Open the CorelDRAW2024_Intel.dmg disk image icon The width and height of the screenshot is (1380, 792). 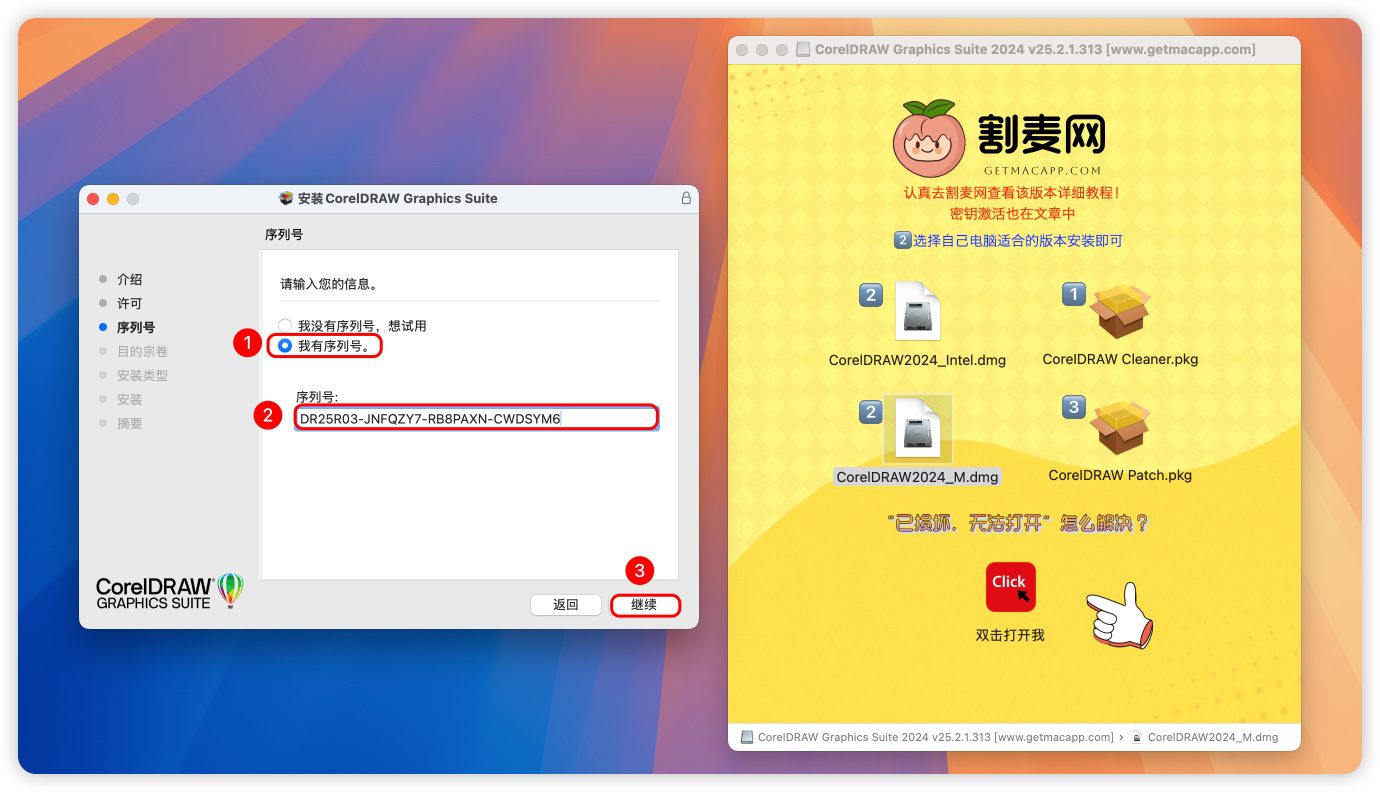tap(917, 312)
